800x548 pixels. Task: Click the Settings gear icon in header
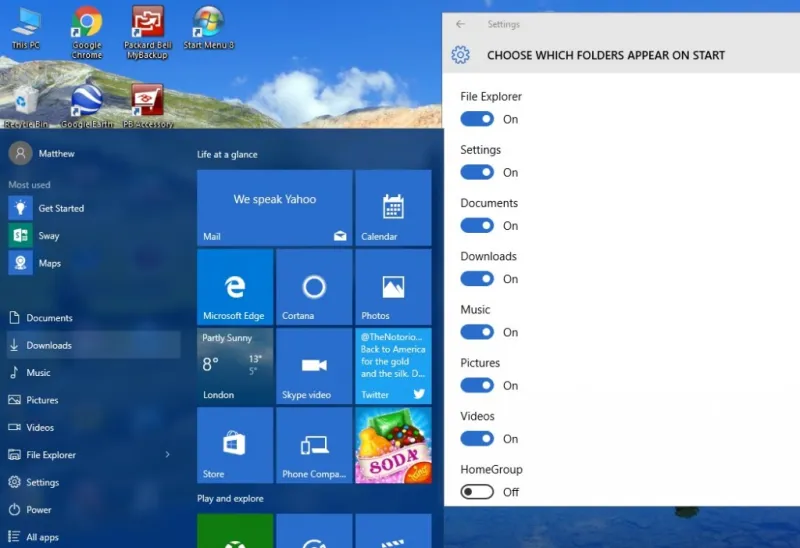point(460,55)
